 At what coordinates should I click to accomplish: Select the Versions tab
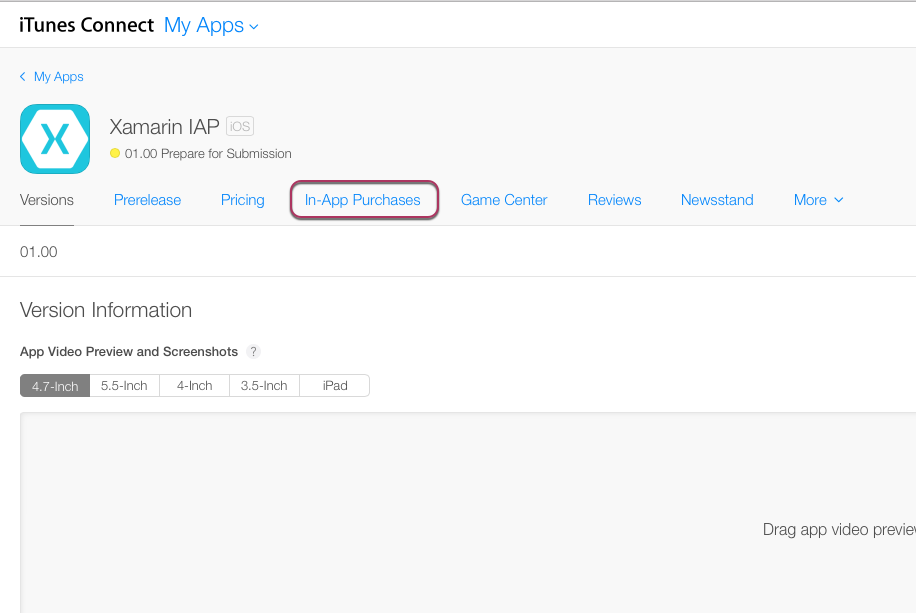point(47,200)
